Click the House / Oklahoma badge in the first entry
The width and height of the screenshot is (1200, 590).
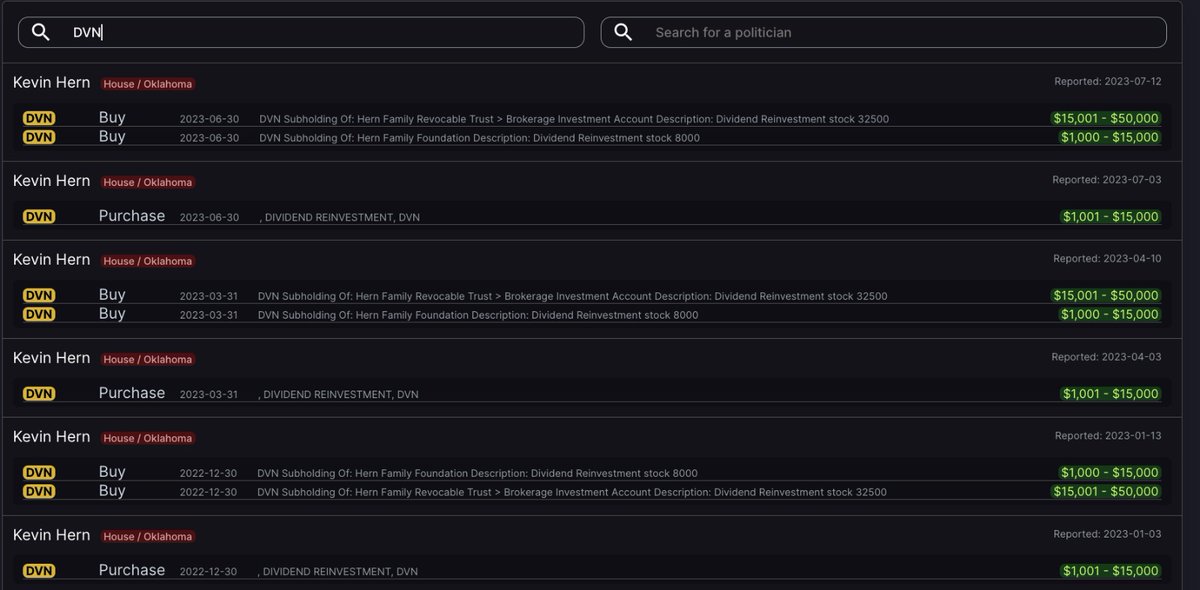[x=147, y=84]
